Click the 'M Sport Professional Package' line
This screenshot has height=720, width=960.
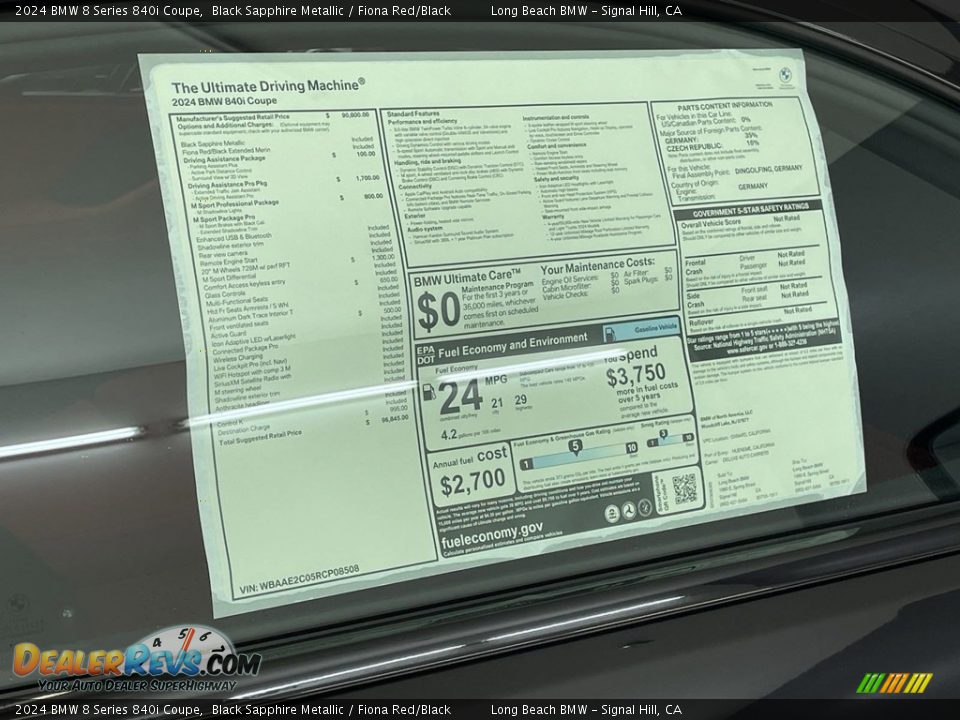tap(234, 204)
